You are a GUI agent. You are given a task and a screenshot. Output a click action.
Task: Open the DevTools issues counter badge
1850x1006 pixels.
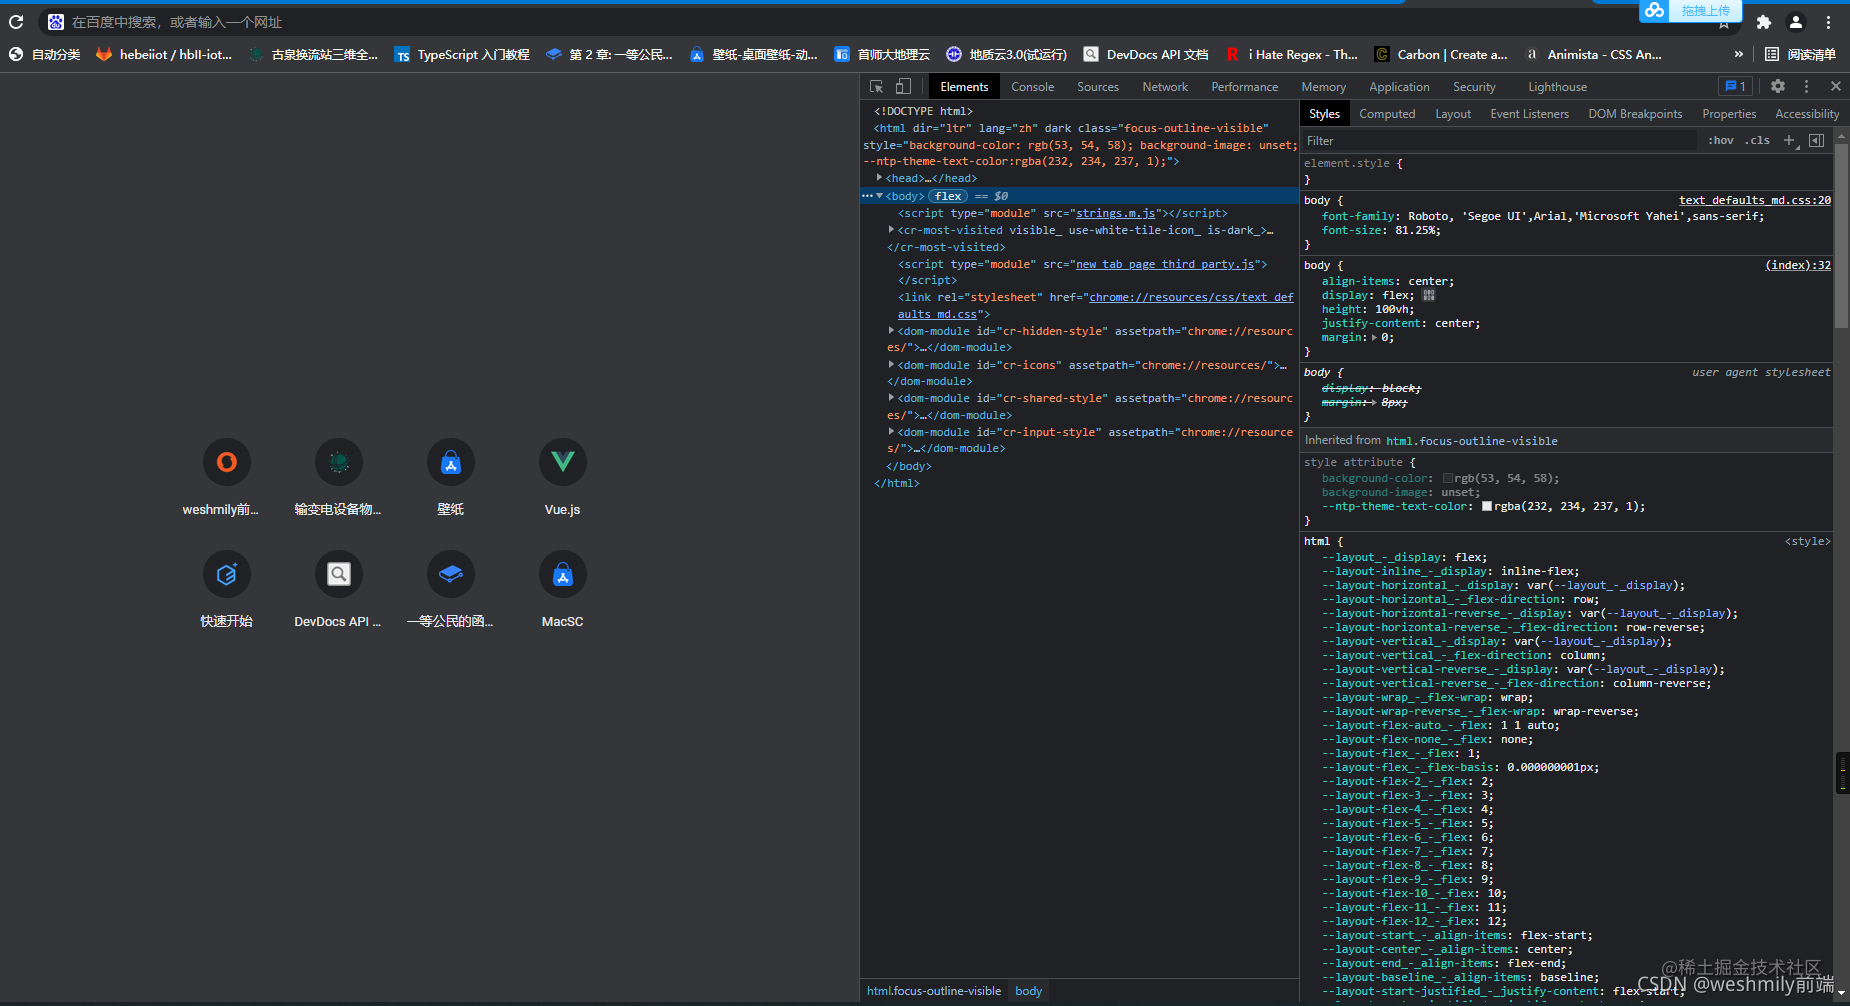(1735, 87)
